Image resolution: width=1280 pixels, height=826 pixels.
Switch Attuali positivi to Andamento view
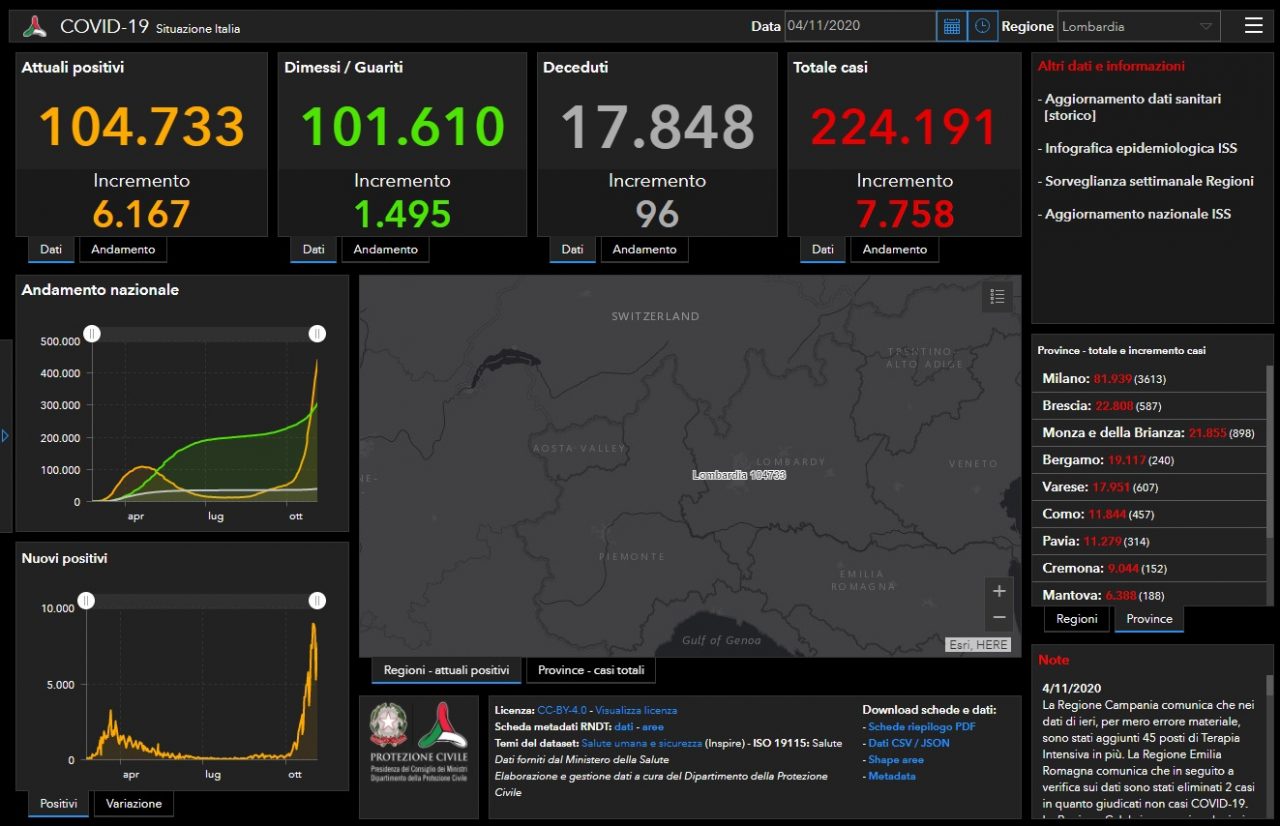point(123,250)
